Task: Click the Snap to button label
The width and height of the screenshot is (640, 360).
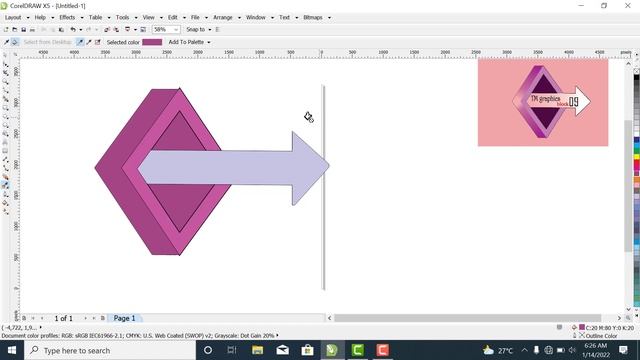Action: 196,29
